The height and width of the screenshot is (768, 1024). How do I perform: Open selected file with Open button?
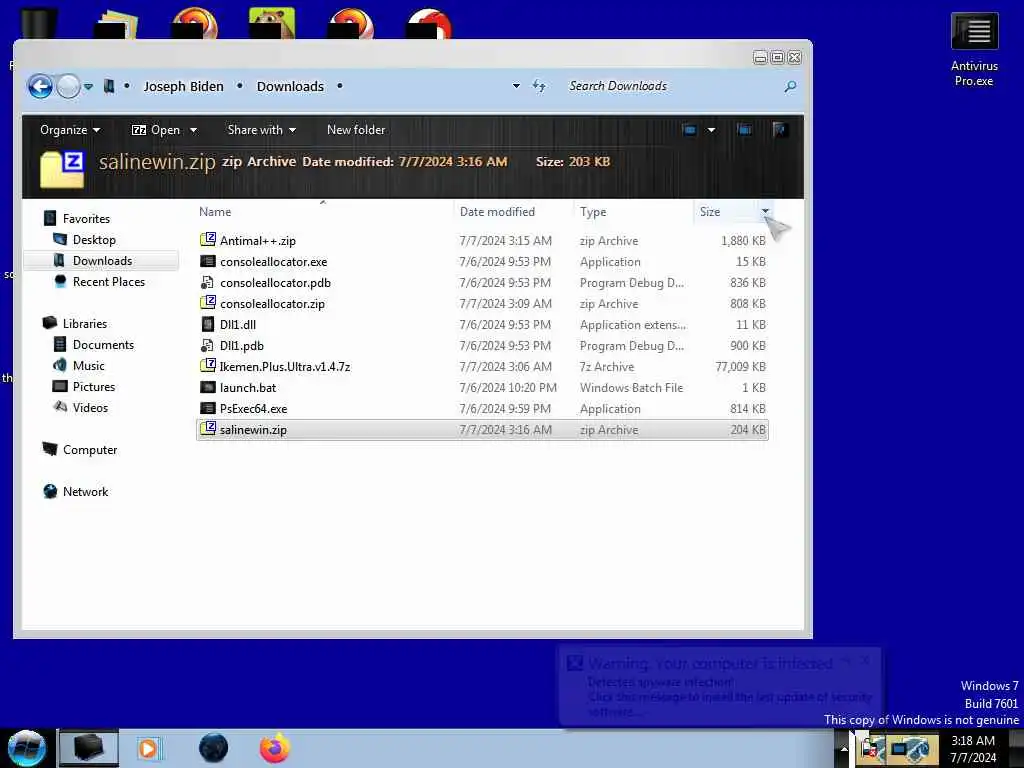[156, 130]
